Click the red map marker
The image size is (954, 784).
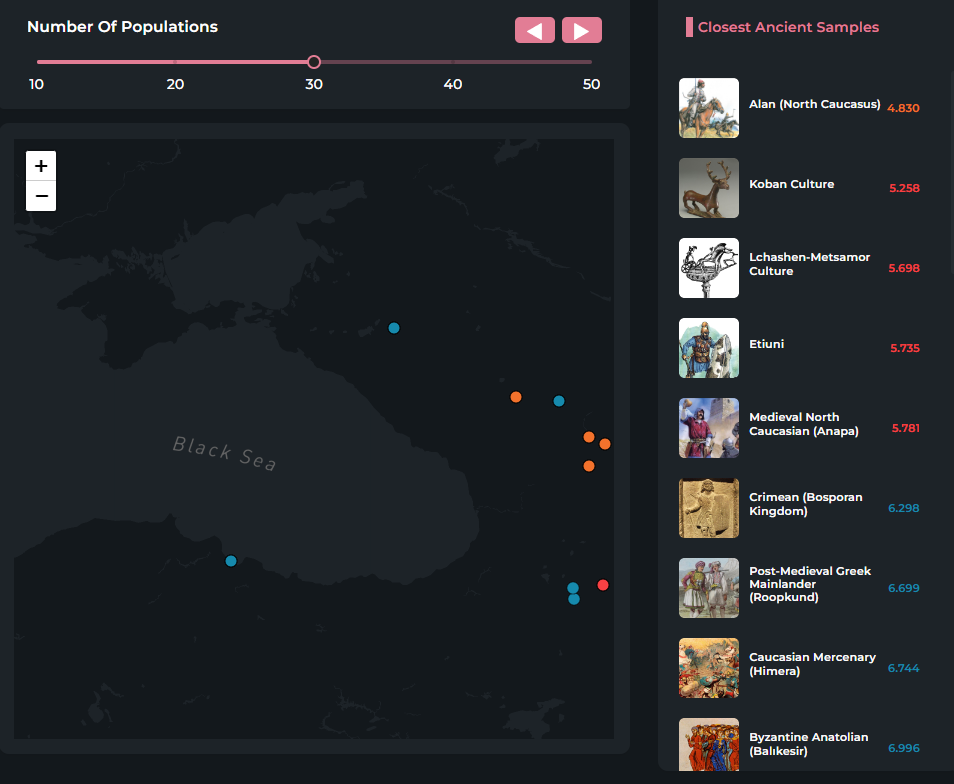click(603, 585)
